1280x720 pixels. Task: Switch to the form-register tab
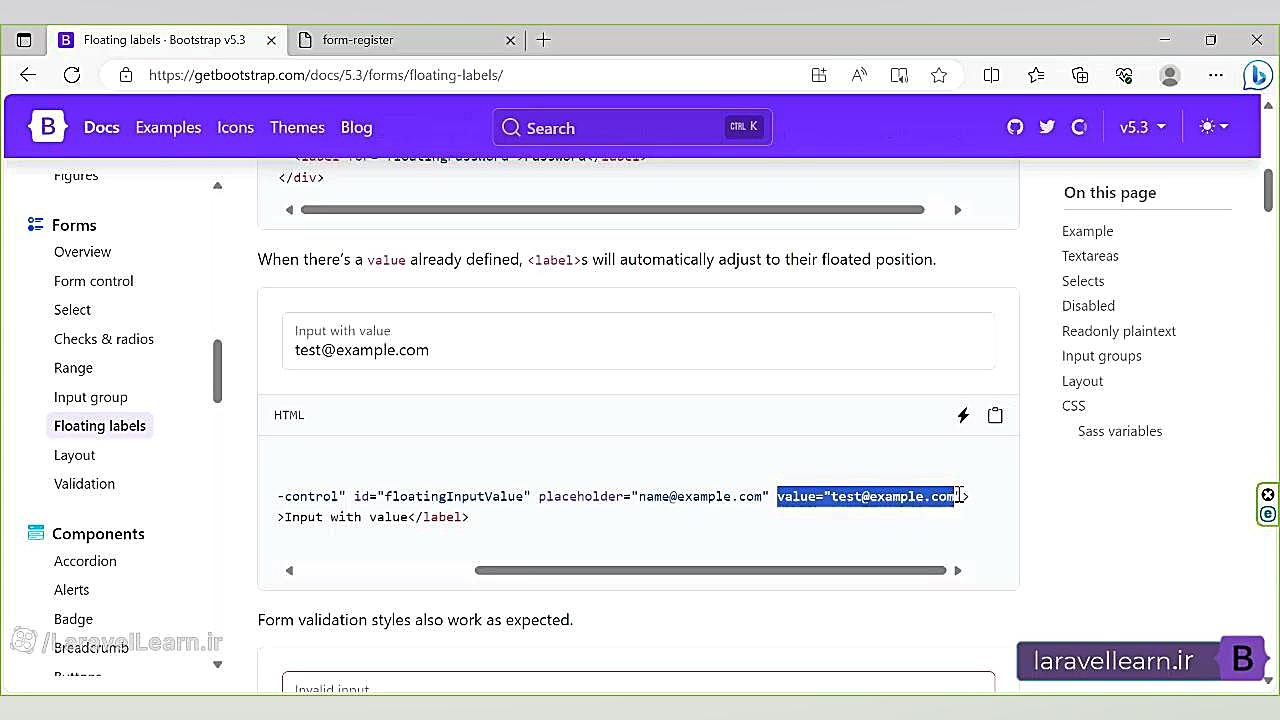tap(406, 40)
